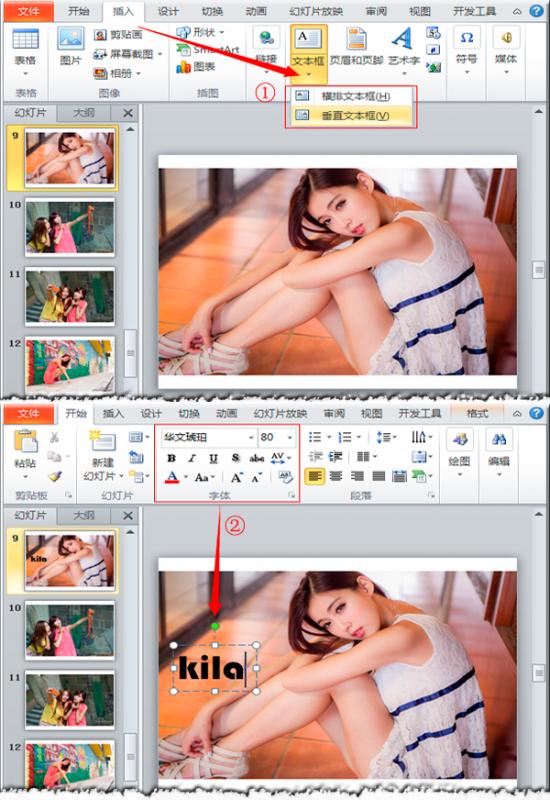Click the Aa change case icon
The height and width of the screenshot is (800, 550).
(202, 478)
